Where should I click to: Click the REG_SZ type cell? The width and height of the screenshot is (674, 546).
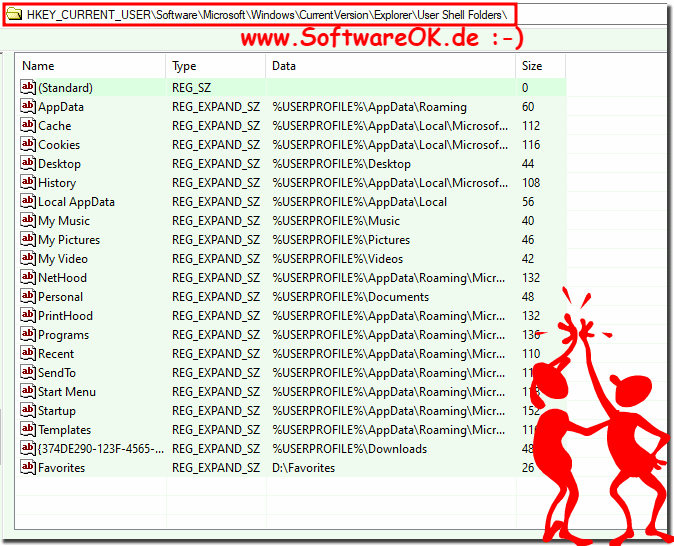click(191, 88)
